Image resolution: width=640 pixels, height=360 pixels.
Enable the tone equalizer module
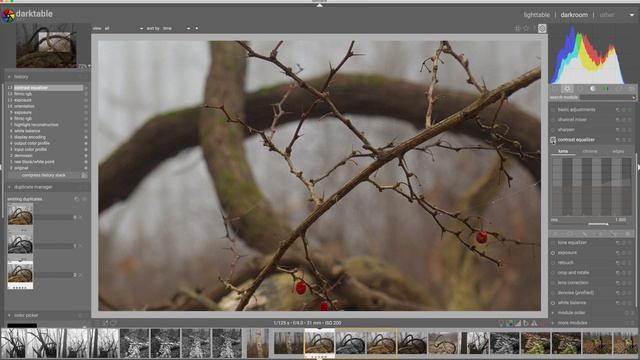click(x=553, y=243)
